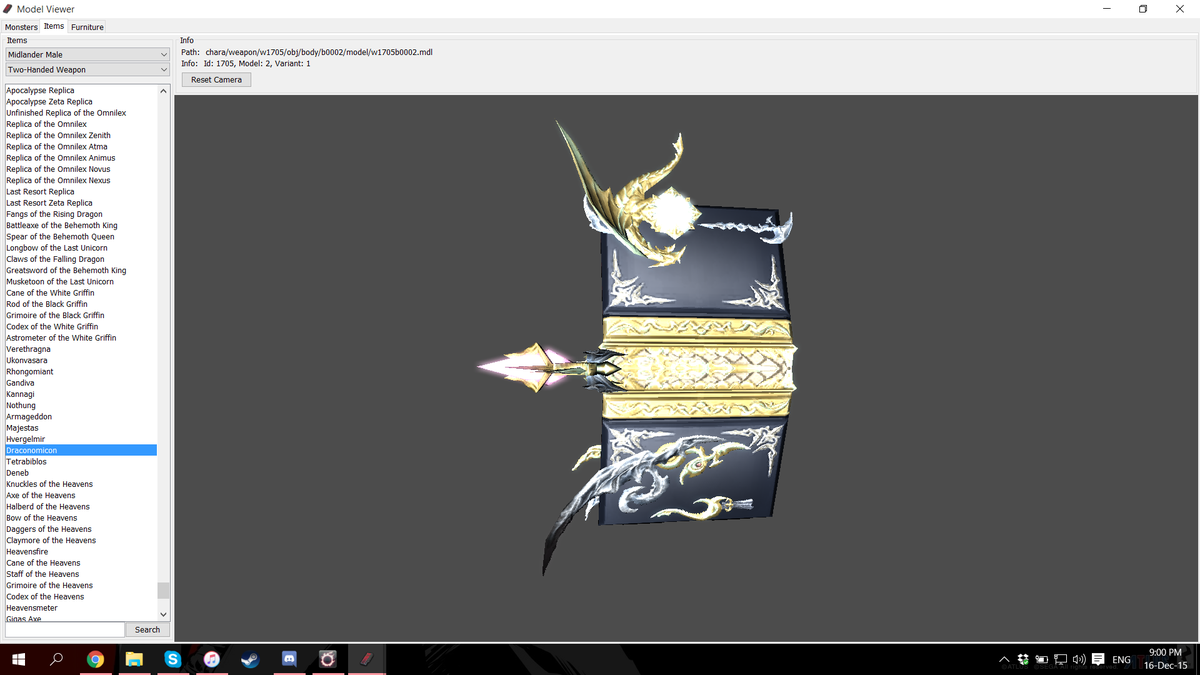Open the Windows Start menu
The image size is (1200, 675).
(18, 659)
